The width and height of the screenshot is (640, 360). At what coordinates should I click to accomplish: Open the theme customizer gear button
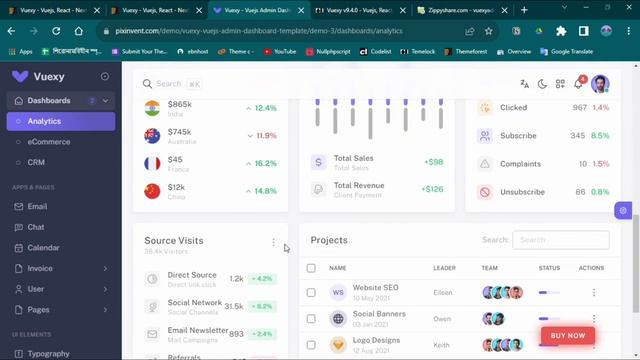[623, 211]
